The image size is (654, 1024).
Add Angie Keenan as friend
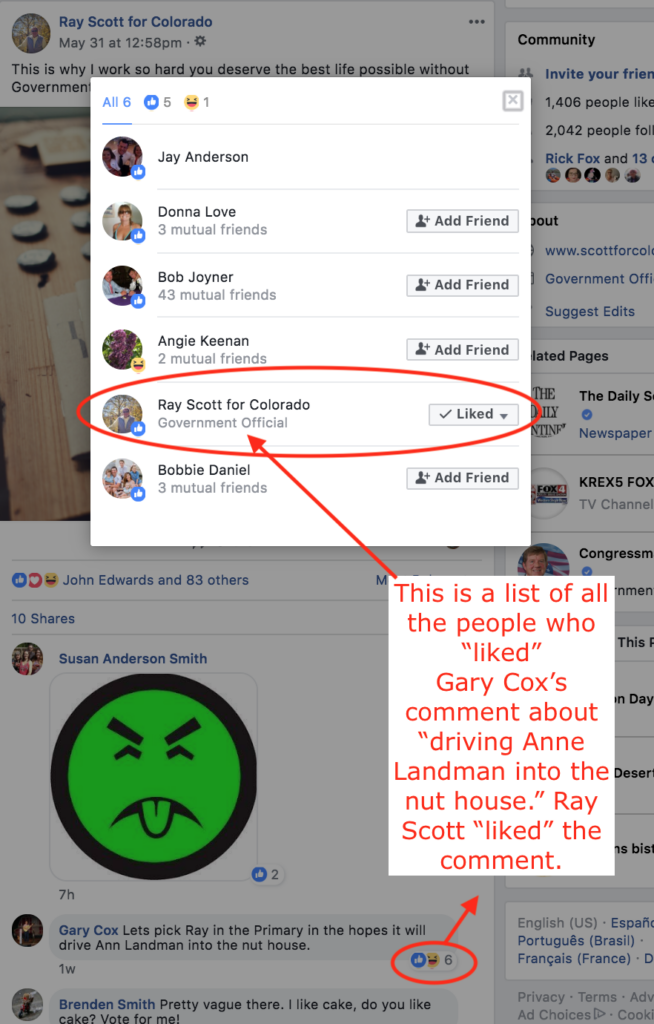463,349
